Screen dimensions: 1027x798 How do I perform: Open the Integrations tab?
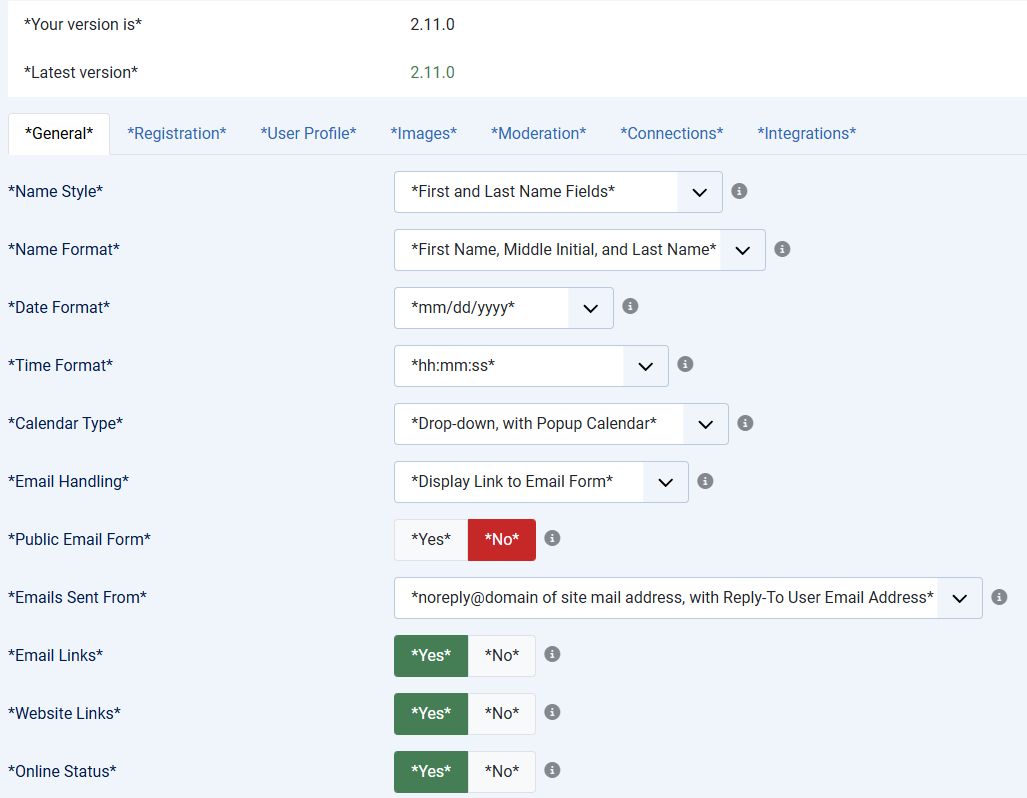click(806, 133)
